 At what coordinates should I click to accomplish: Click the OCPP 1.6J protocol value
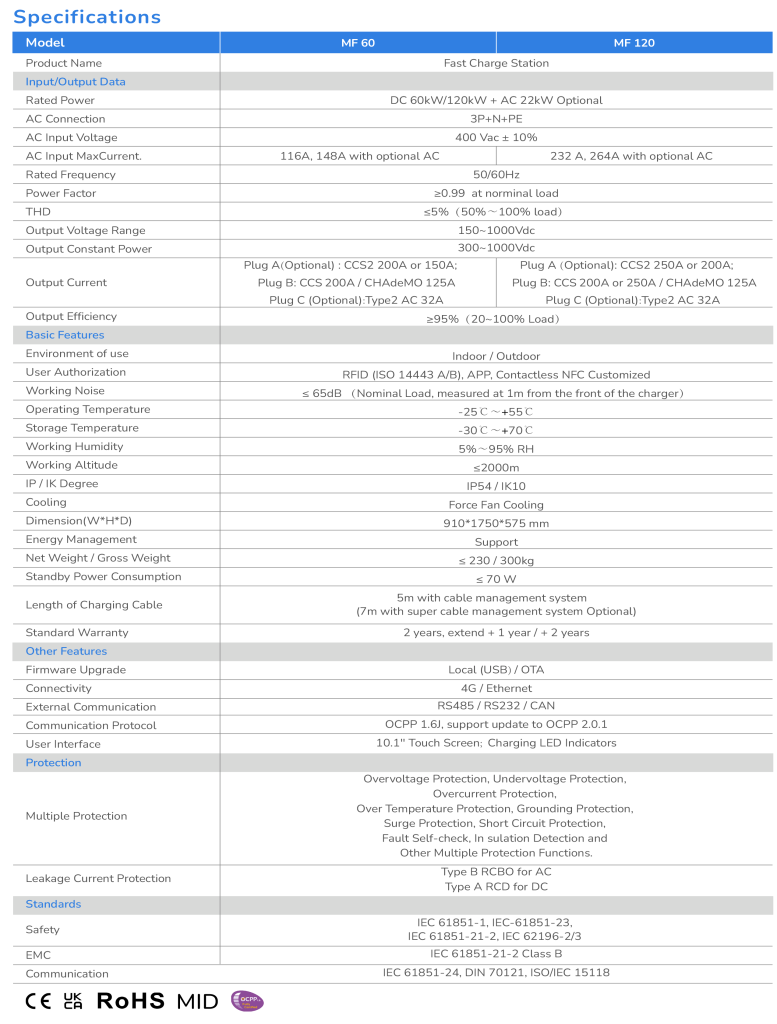click(x=496, y=724)
